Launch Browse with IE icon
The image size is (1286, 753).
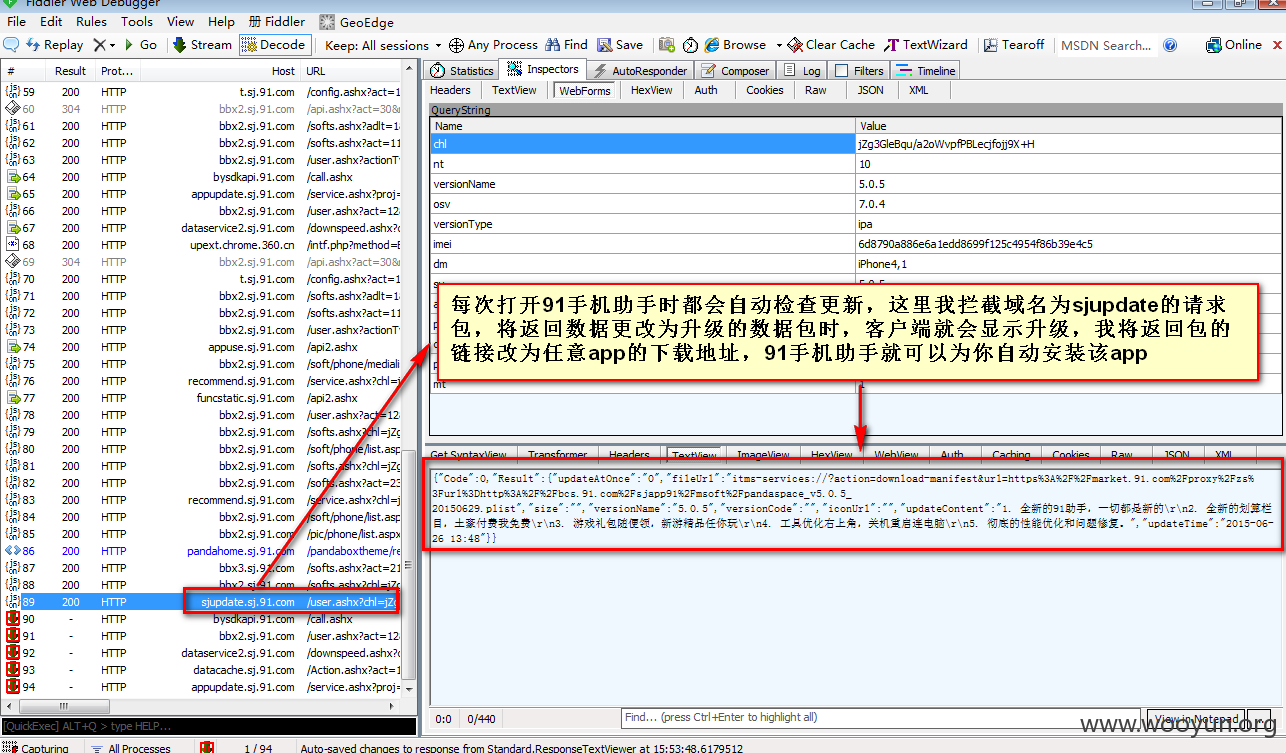point(735,45)
